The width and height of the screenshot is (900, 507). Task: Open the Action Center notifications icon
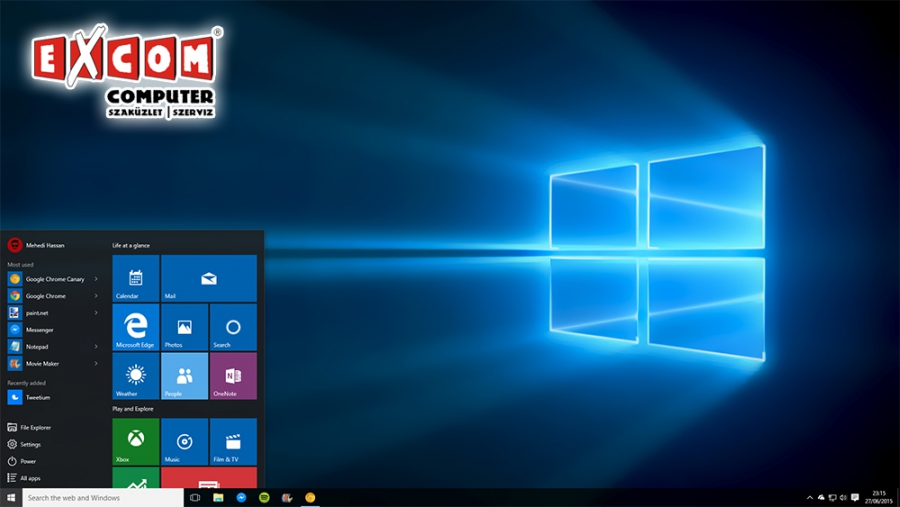[x=855, y=498]
